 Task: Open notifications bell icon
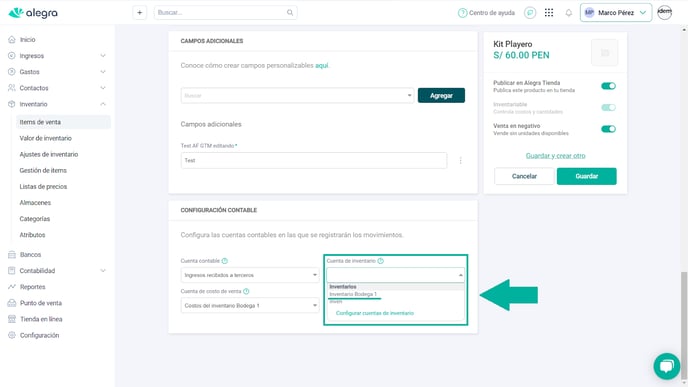pyautogui.click(x=569, y=13)
